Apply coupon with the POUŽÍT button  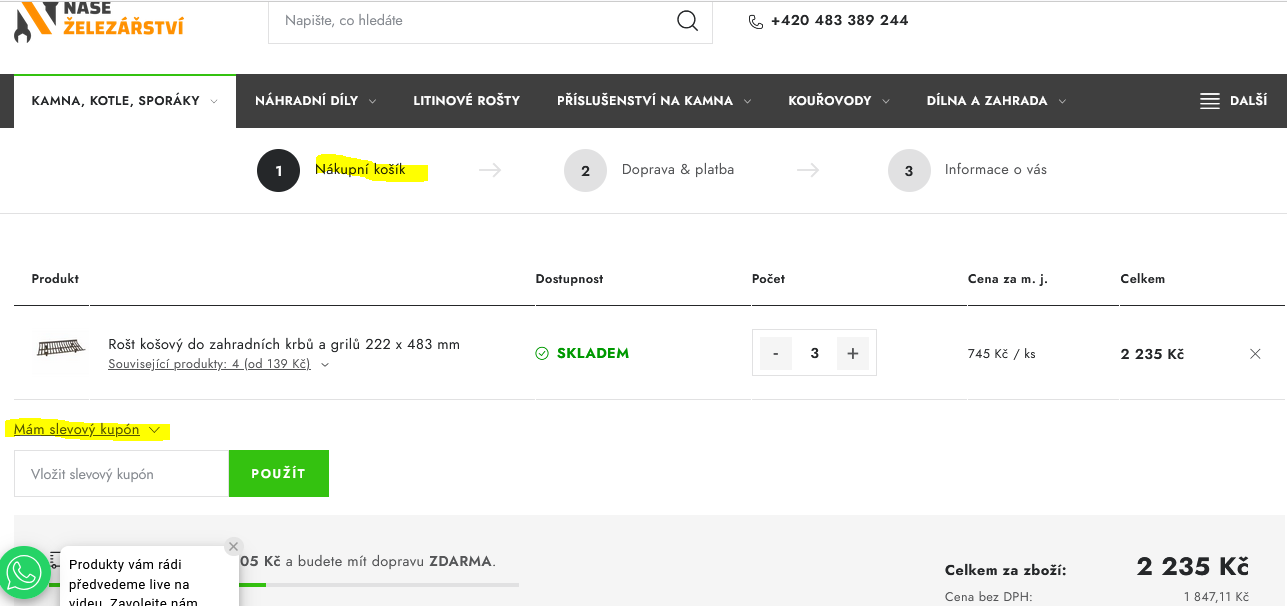click(279, 473)
